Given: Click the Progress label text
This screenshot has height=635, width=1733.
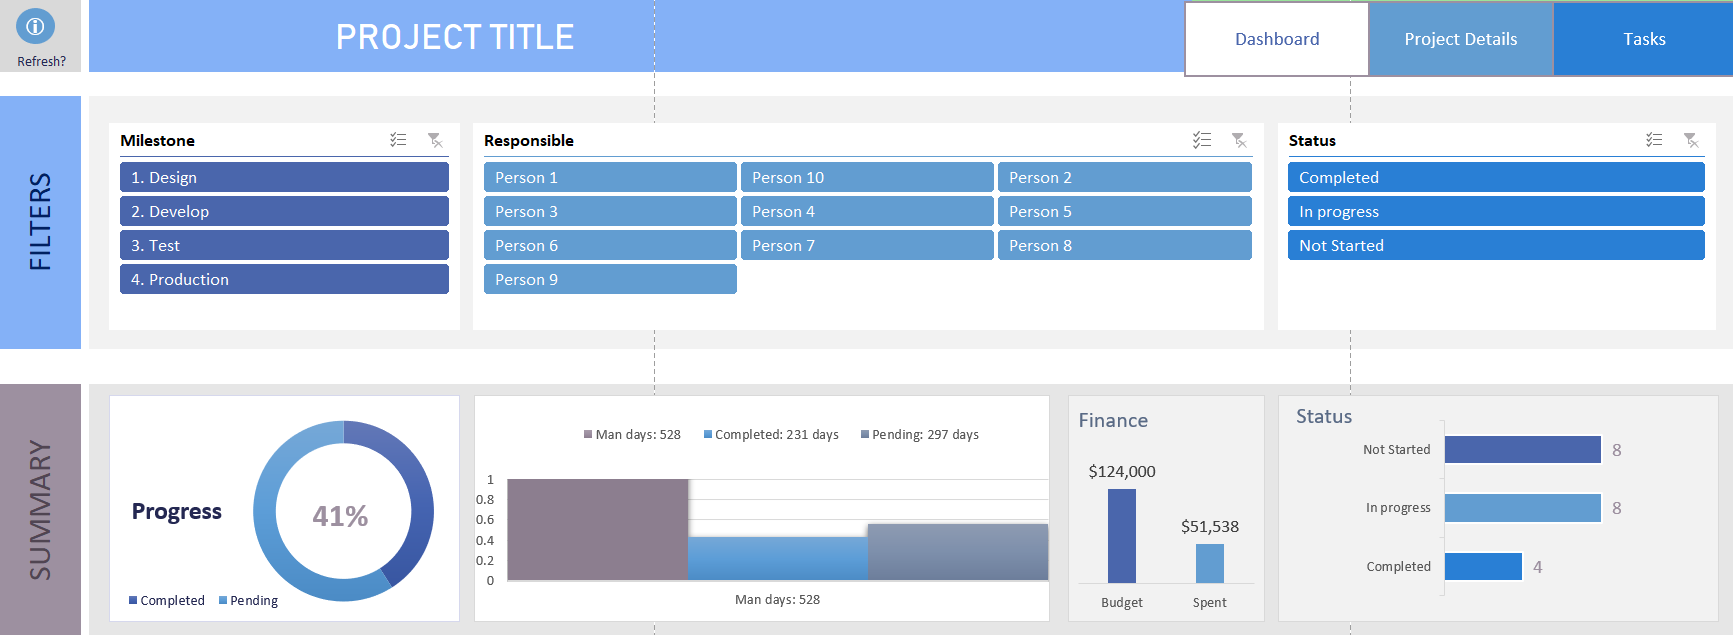Looking at the screenshot, I should [x=177, y=511].
